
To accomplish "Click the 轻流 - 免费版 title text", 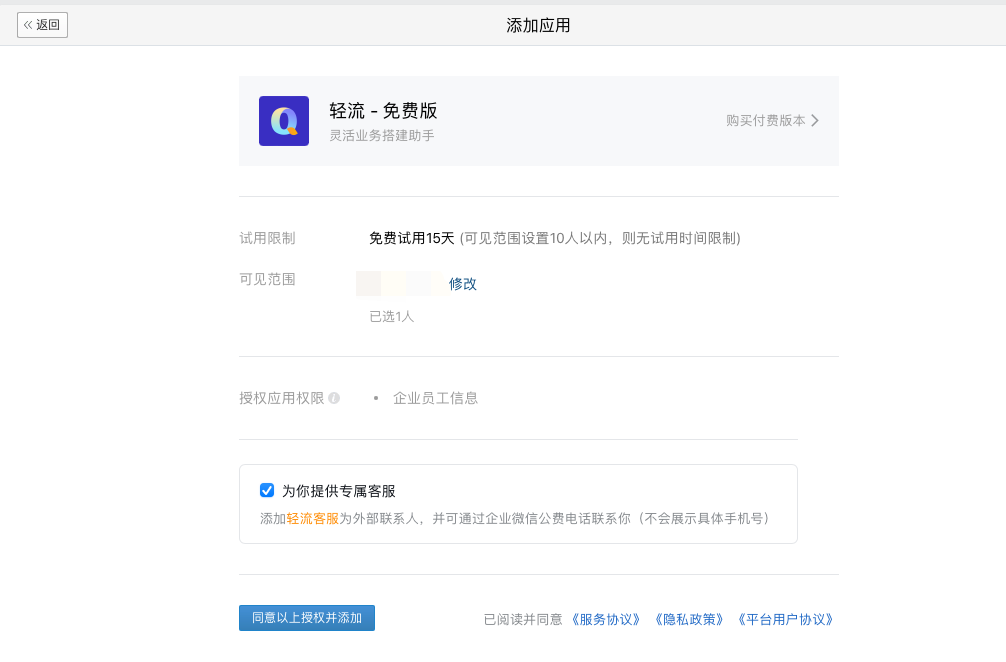I will (x=383, y=111).
